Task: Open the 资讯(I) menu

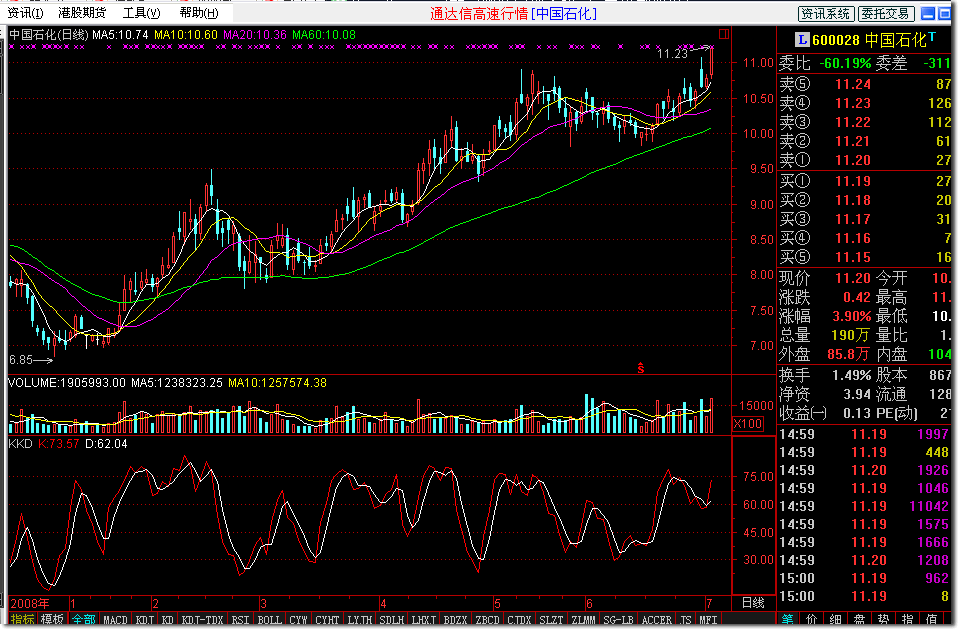Action: click(x=26, y=13)
